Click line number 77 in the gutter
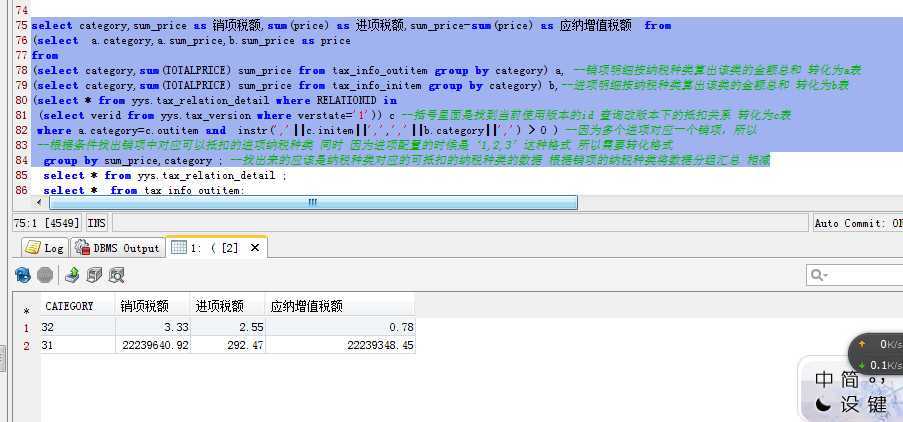The image size is (903, 422). click(21, 55)
